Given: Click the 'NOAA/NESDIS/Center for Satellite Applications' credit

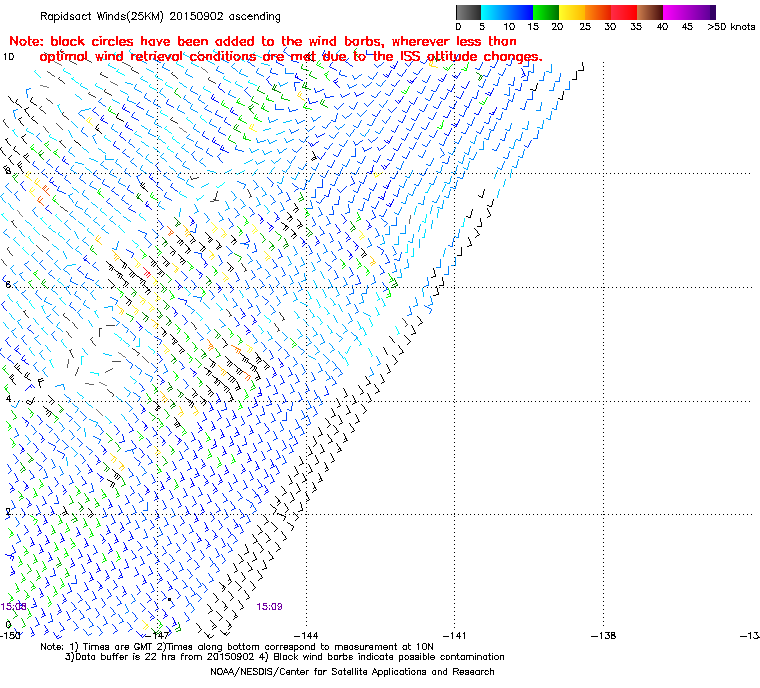Looking at the screenshot, I should 352,672.
